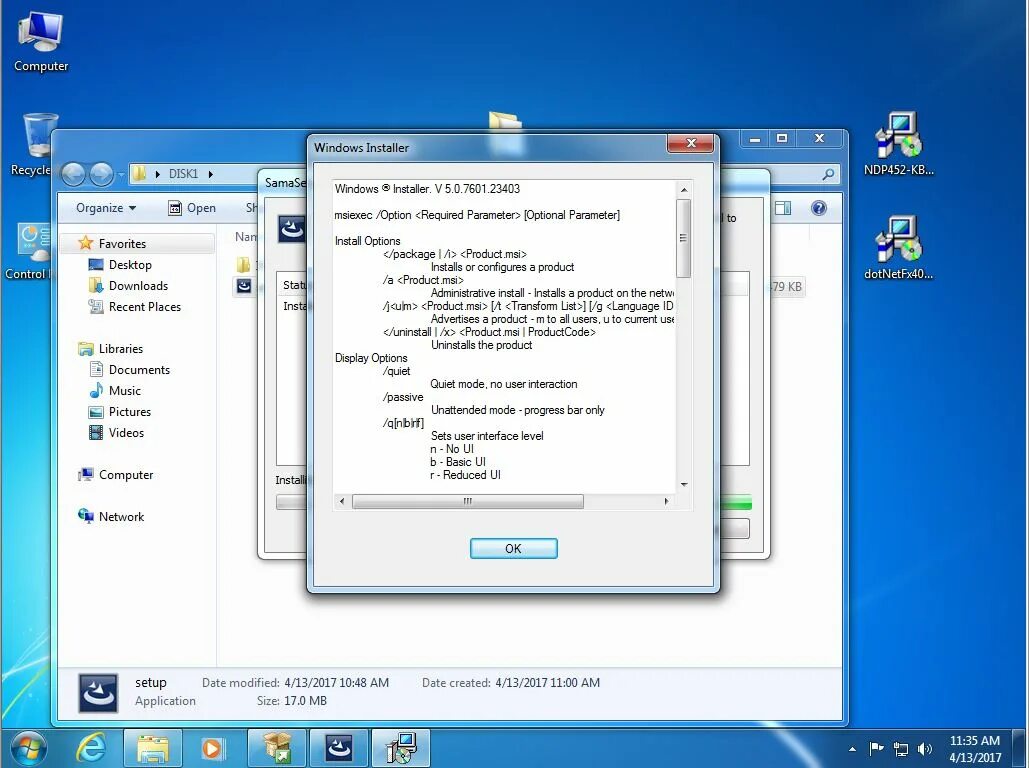Click the vertical scrollbar up arrow in Installer help
Screen dimensions: 1029x768
point(683,190)
